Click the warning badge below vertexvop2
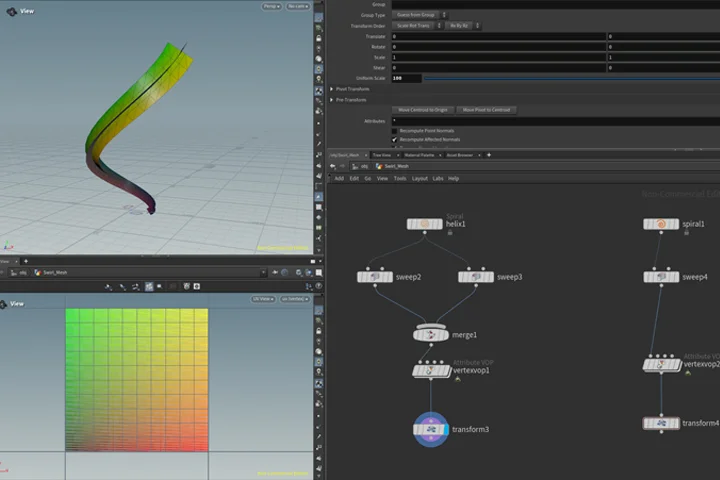The height and width of the screenshot is (480, 720). [688, 373]
